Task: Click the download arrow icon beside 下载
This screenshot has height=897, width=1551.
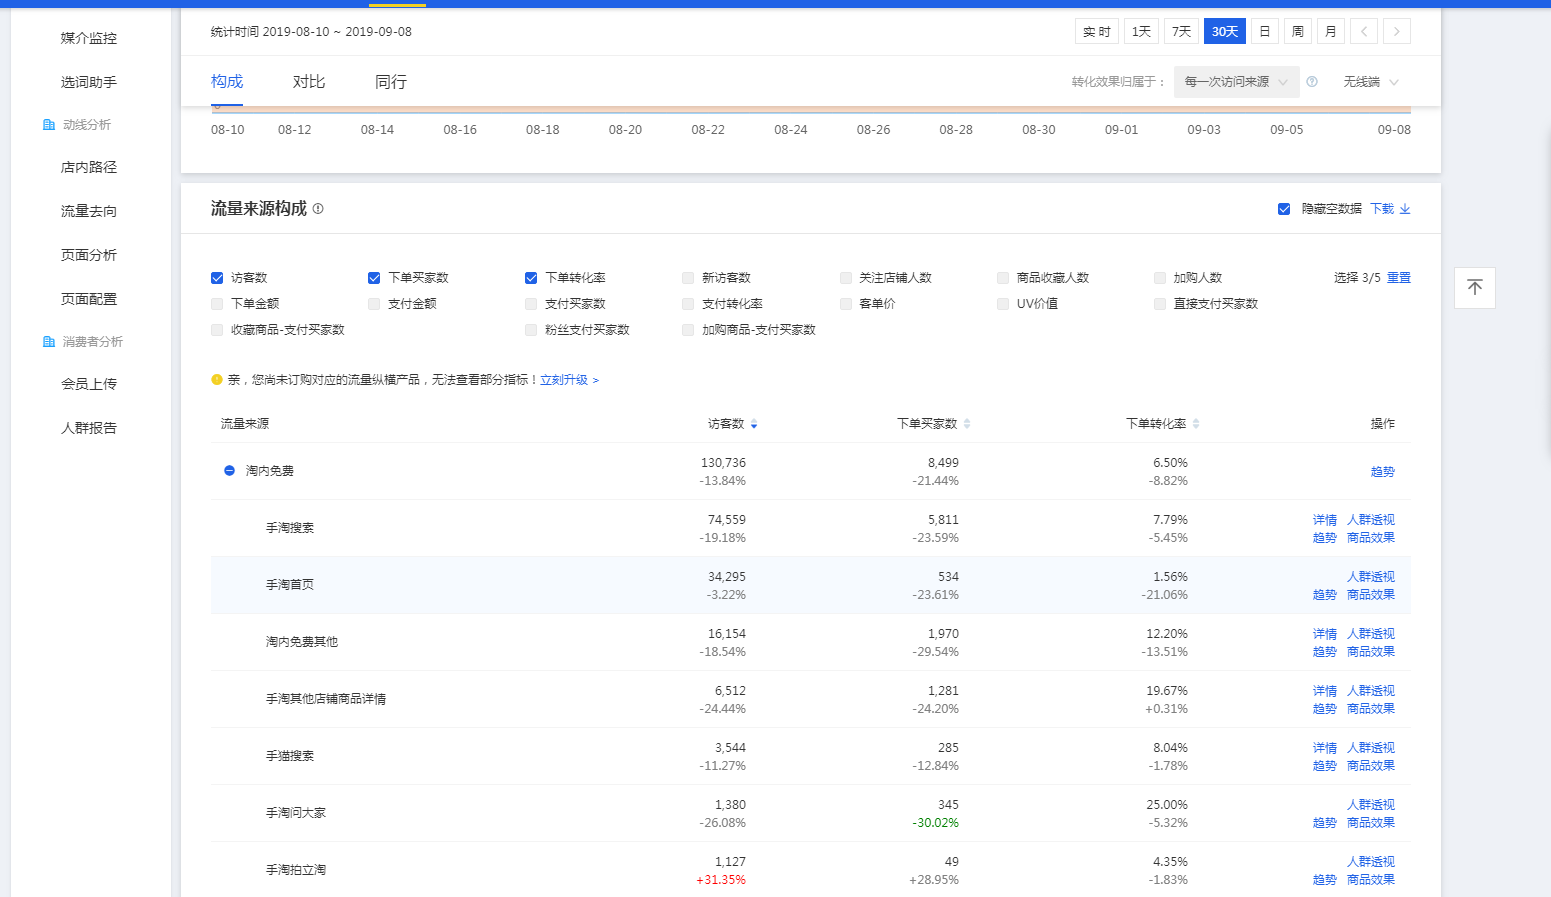Action: pyautogui.click(x=1405, y=209)
